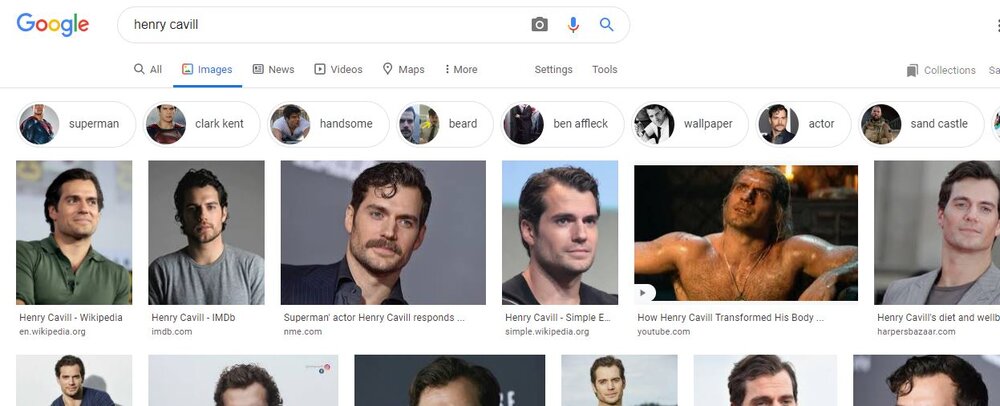Image resolution: width=1000 pixels, height=406 pixels.
Task: Switch to the News tab
Action: click(x=273, y=70)
